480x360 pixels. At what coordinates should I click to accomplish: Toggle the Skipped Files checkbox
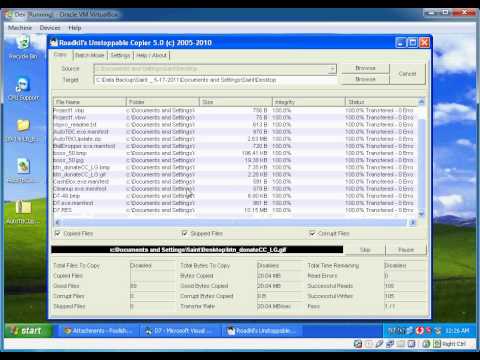(x=184, y=233)
